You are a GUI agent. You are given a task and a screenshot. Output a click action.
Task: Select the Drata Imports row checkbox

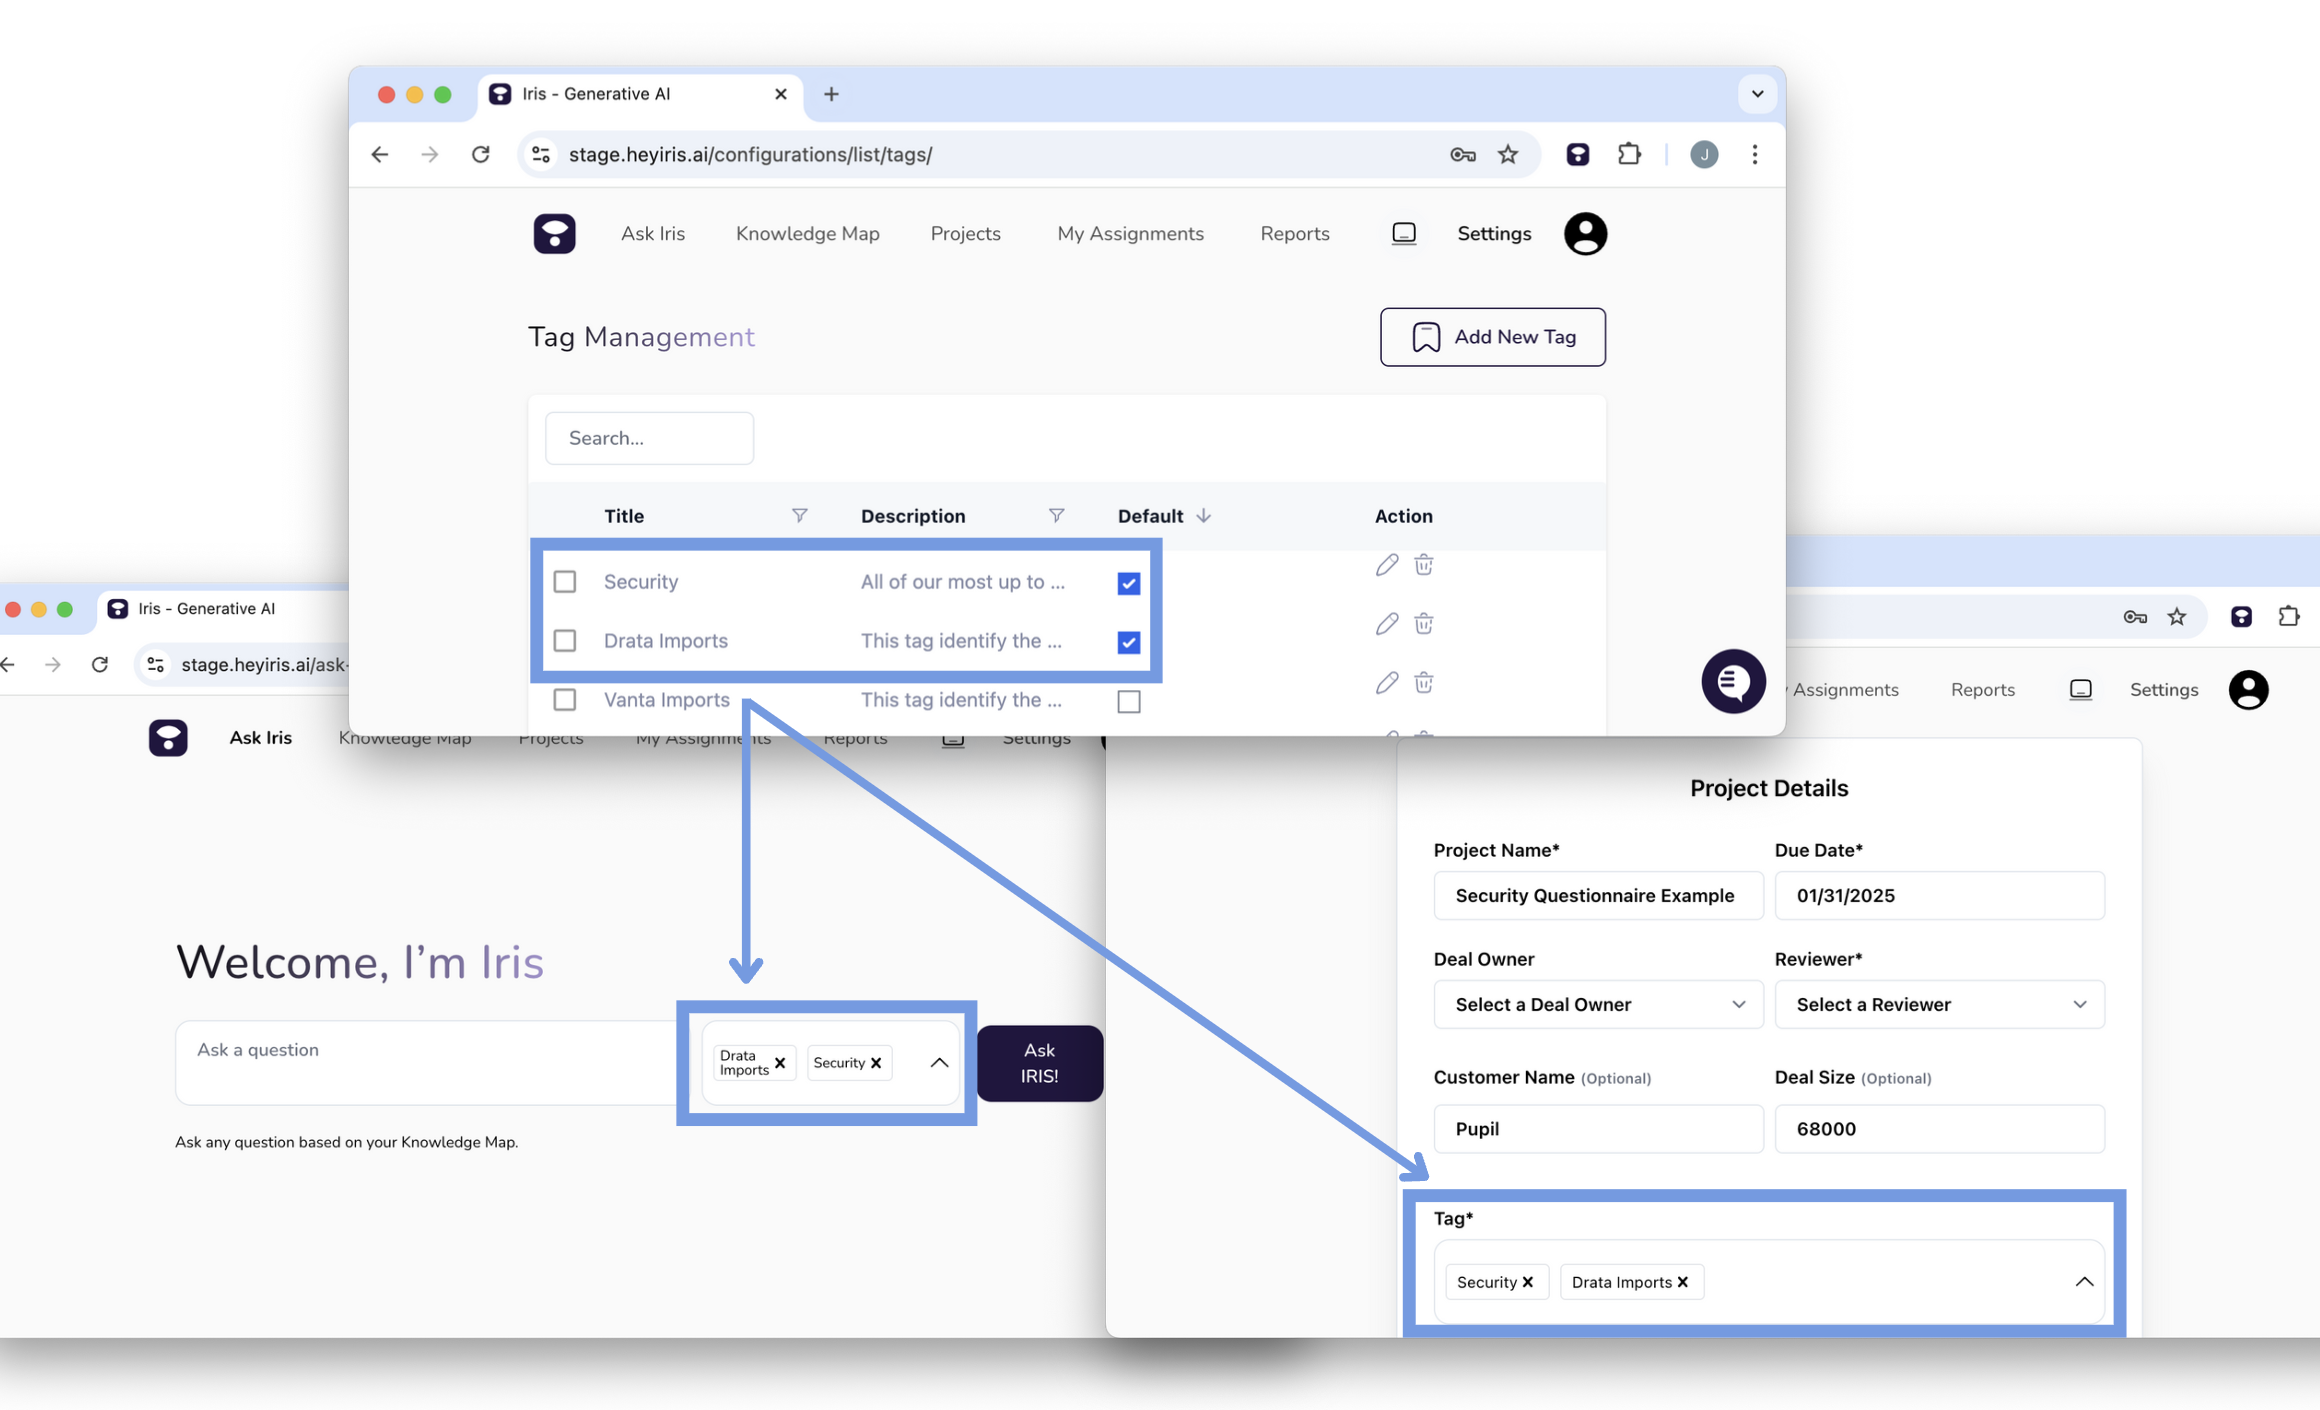[x=565, y=641]
